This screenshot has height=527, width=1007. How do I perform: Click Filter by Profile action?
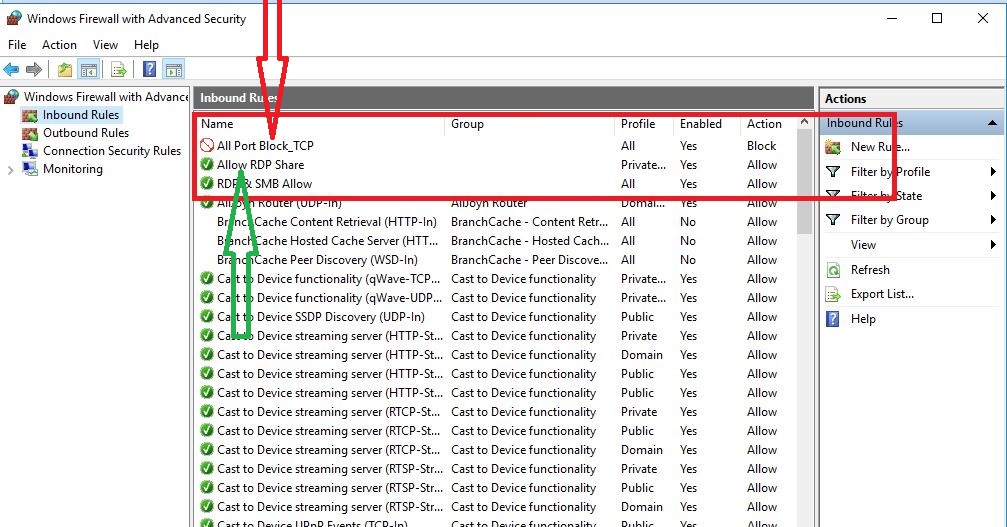point(890,171)
